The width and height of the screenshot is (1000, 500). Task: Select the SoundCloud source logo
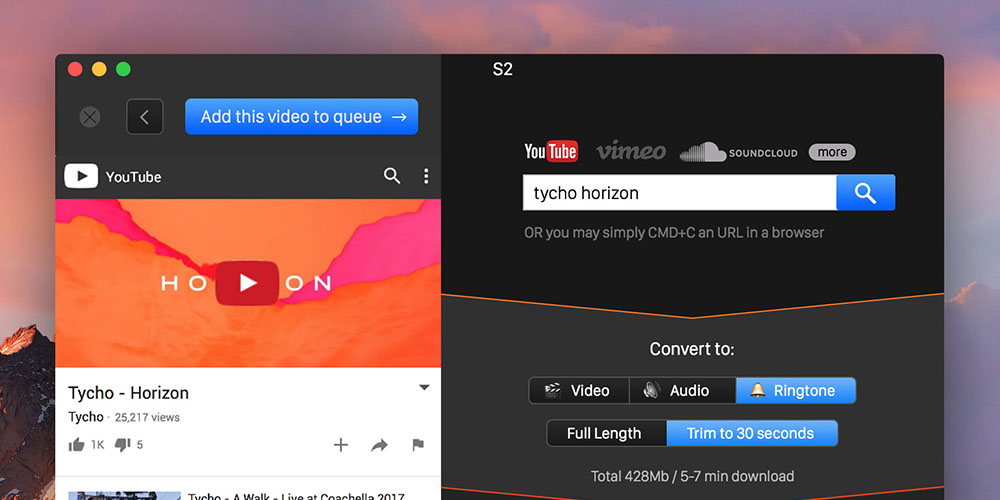pyautogui.click(x=739, y=152)
